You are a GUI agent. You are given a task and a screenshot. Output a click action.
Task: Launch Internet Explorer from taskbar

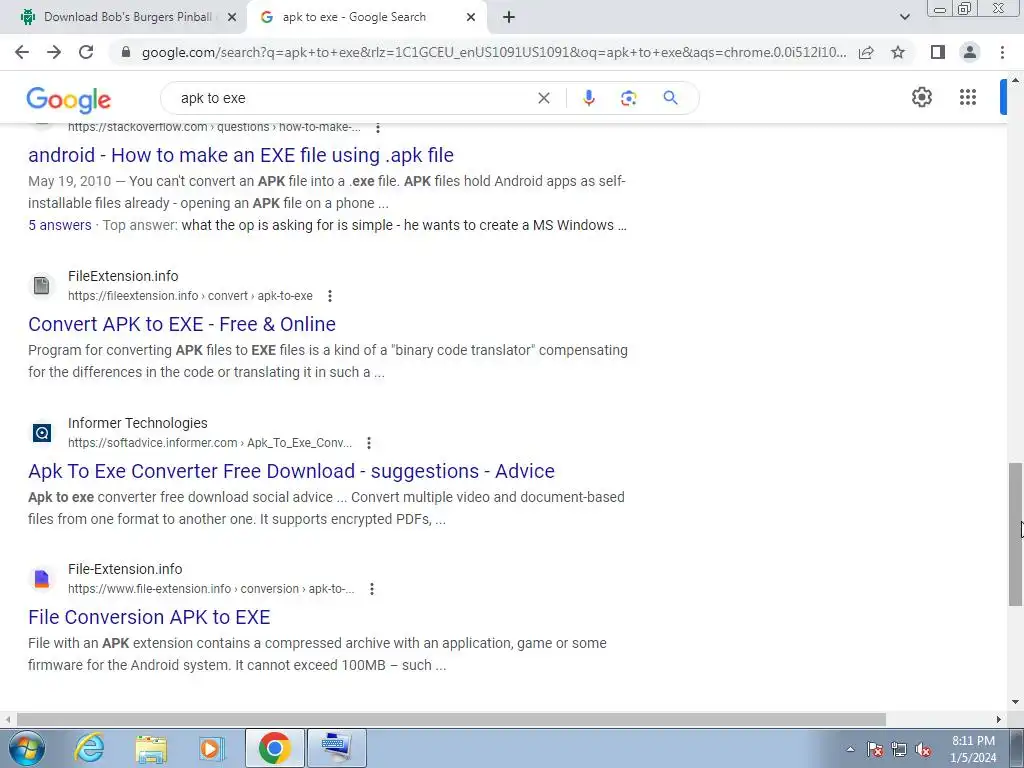coord(89,748)
